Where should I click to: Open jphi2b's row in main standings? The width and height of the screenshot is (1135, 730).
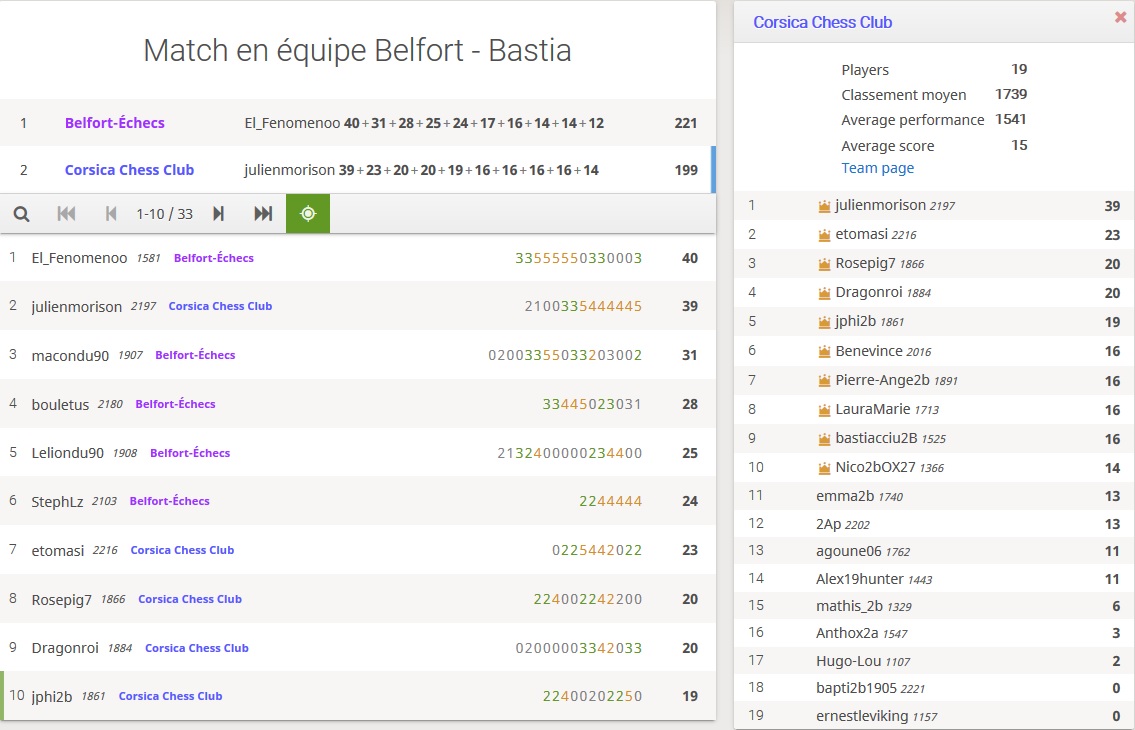(x=358, y=696)
